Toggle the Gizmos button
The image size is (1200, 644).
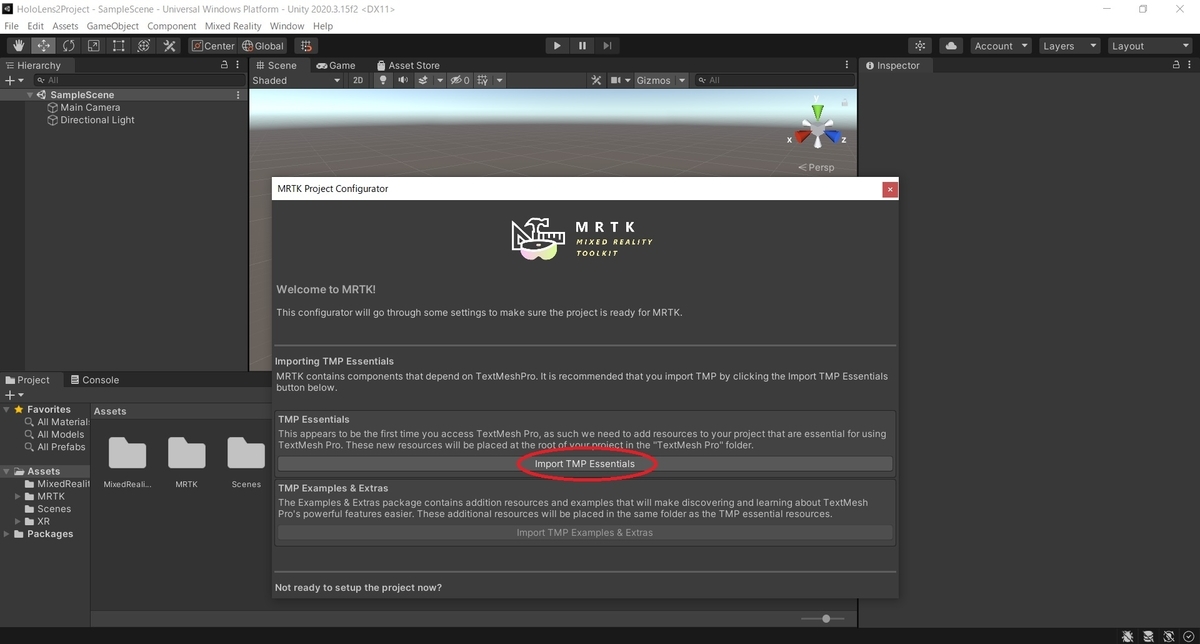[653, 80]
